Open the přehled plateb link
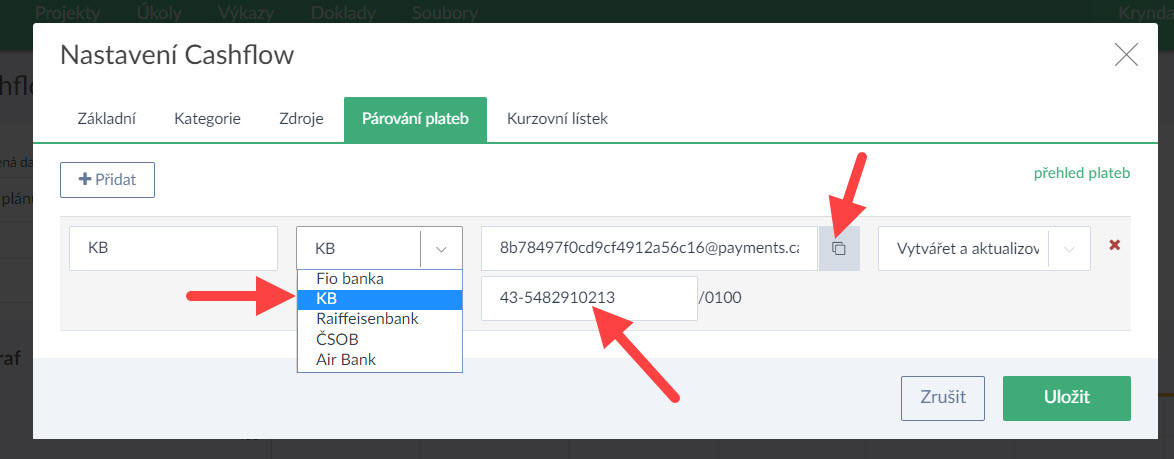The height and width of the screenshot is (459, 1174). pos(1081,173)
